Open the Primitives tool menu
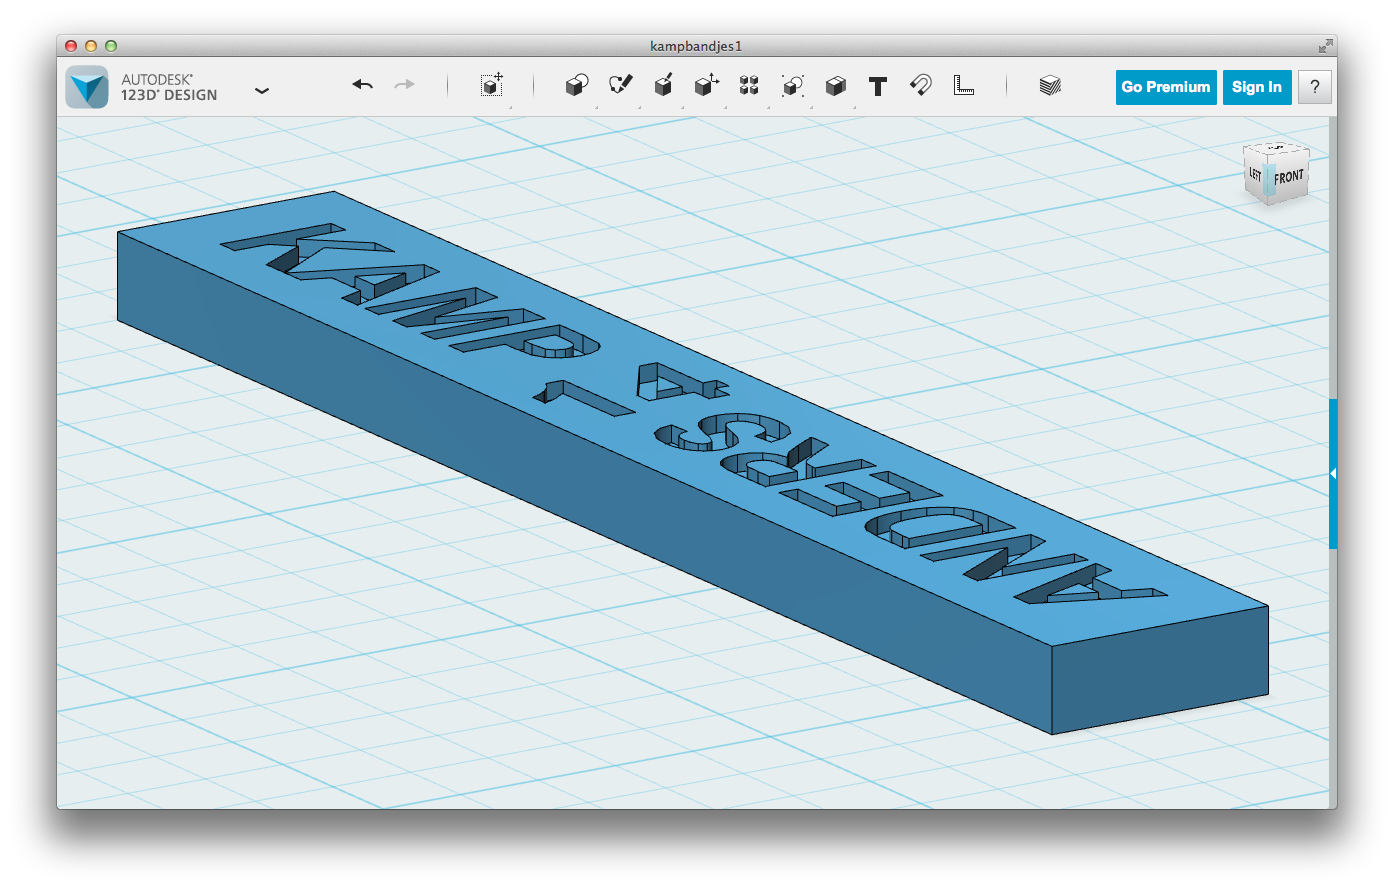 coord(577,85)
